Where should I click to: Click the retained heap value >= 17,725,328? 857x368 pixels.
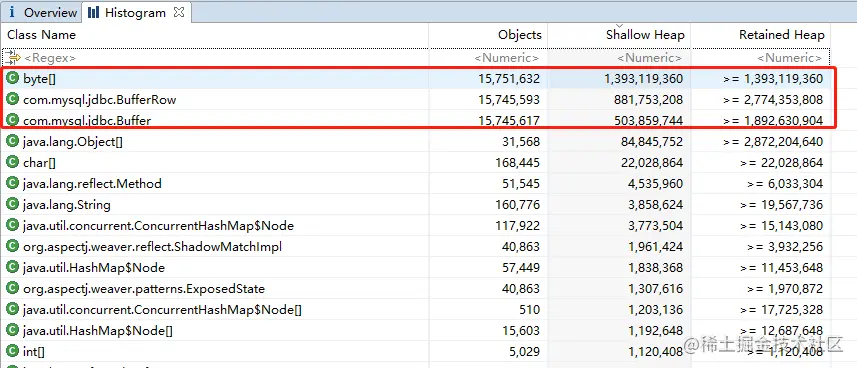tap(782, 309)
